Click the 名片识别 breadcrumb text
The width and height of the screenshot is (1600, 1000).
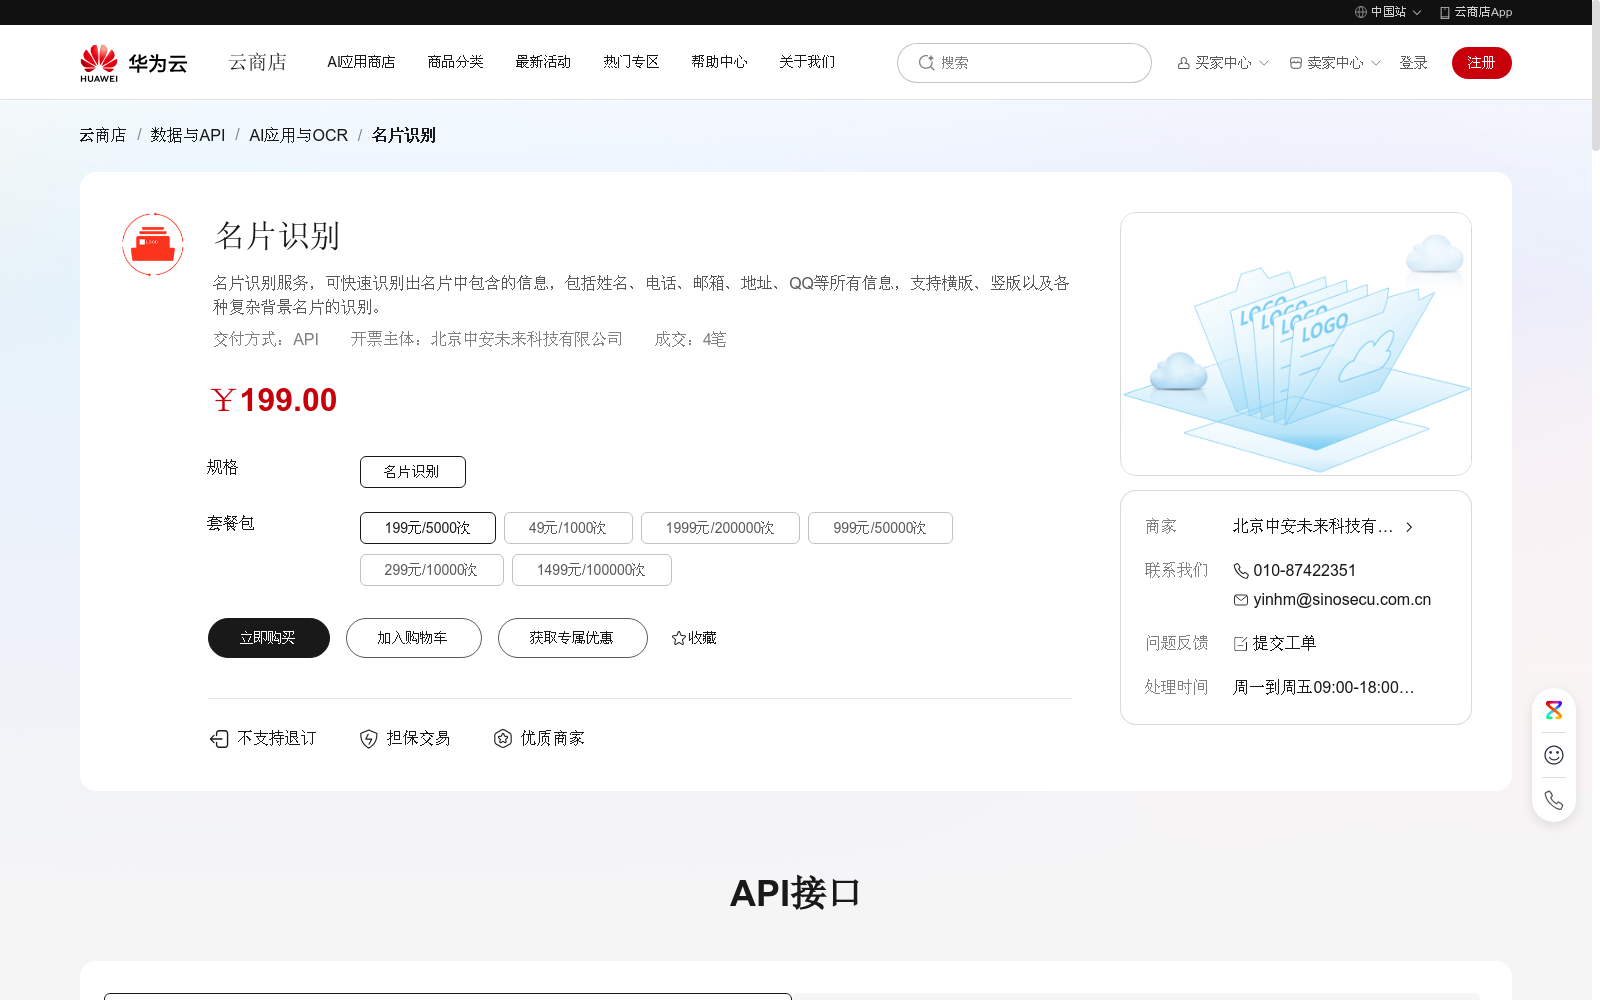404,135
